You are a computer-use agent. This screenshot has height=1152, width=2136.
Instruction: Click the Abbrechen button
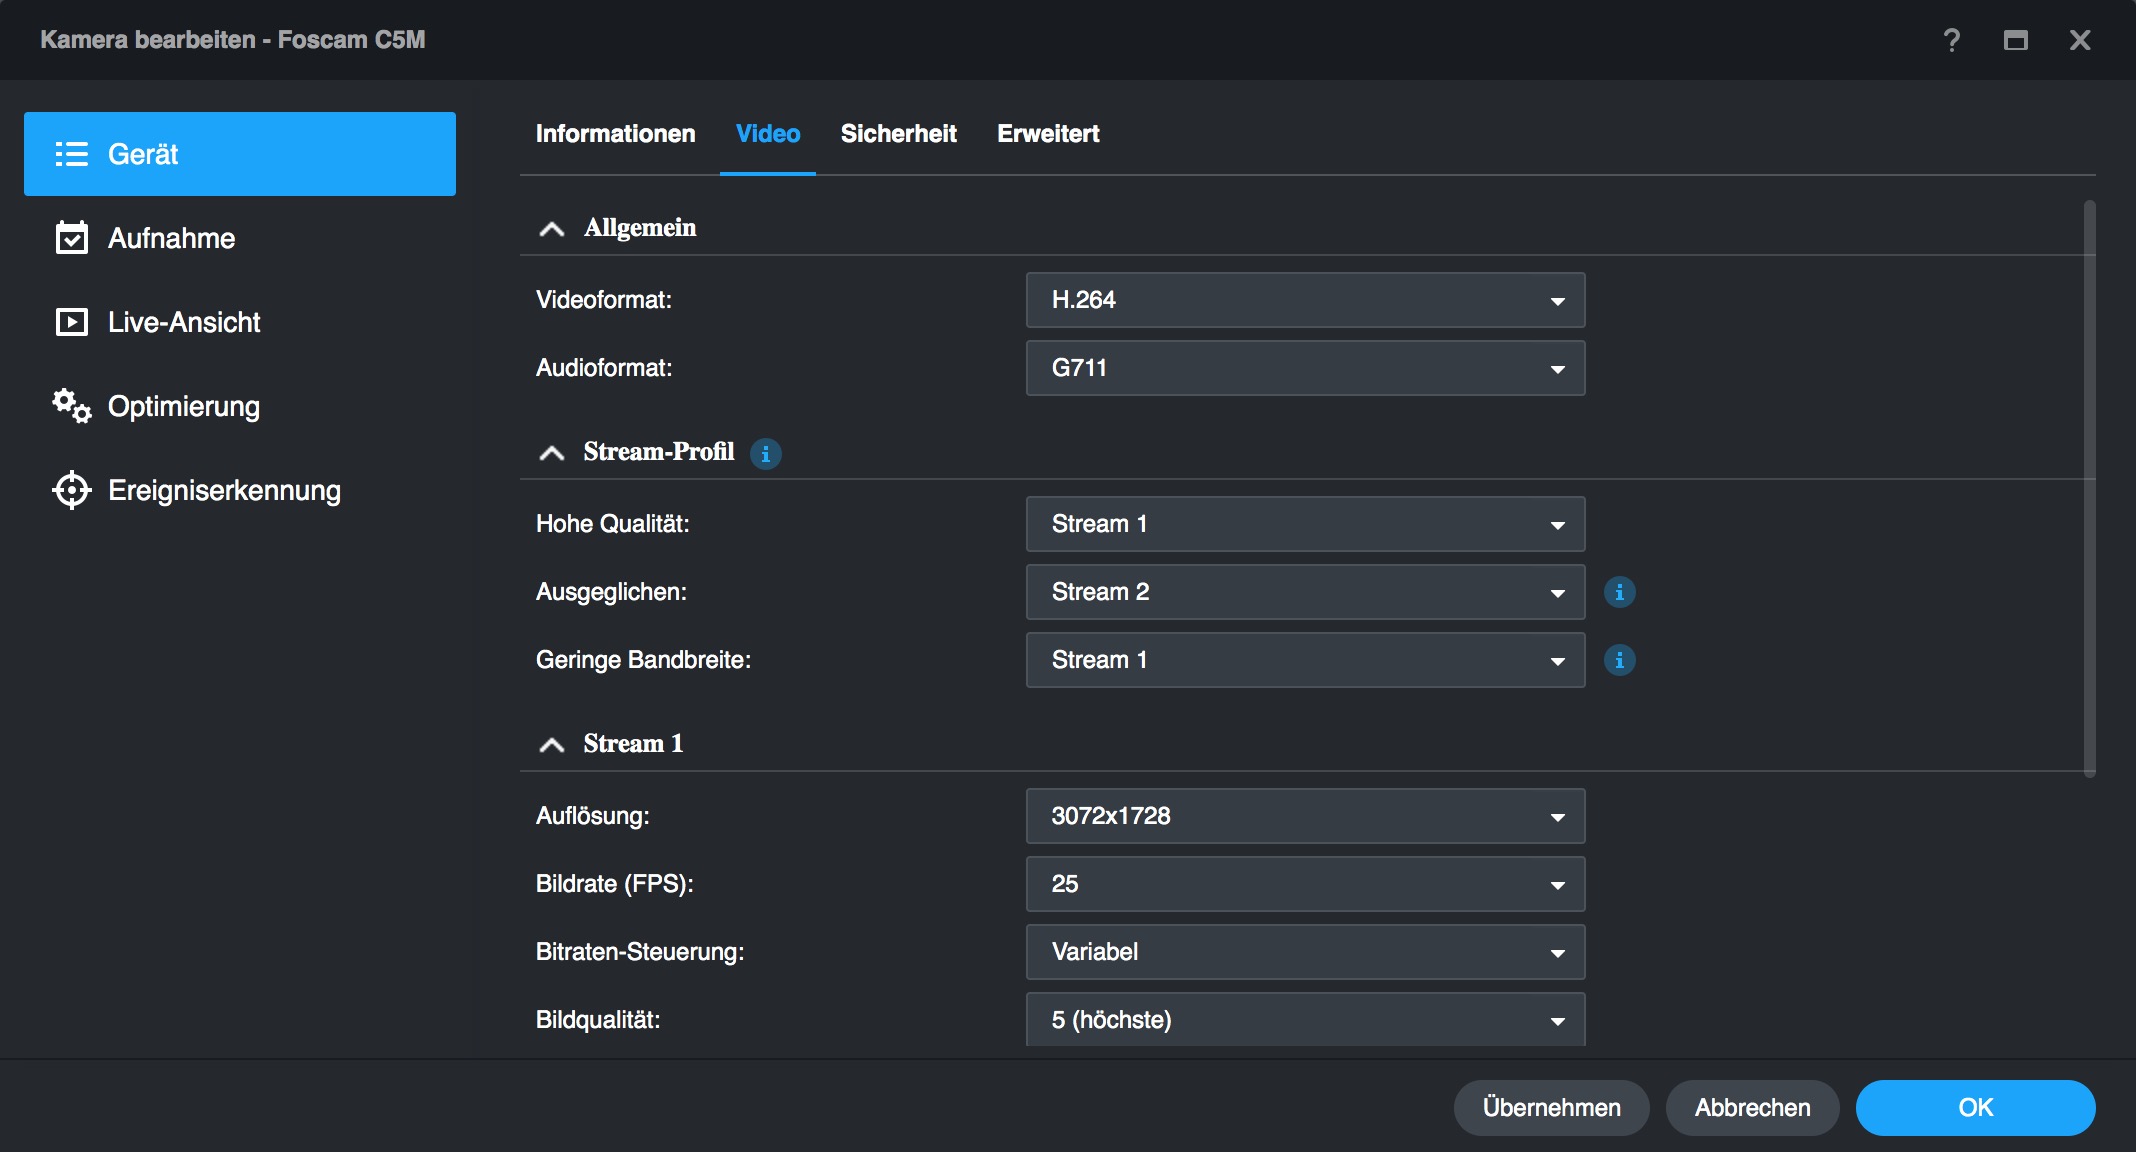click(x=1752, y=1108)
